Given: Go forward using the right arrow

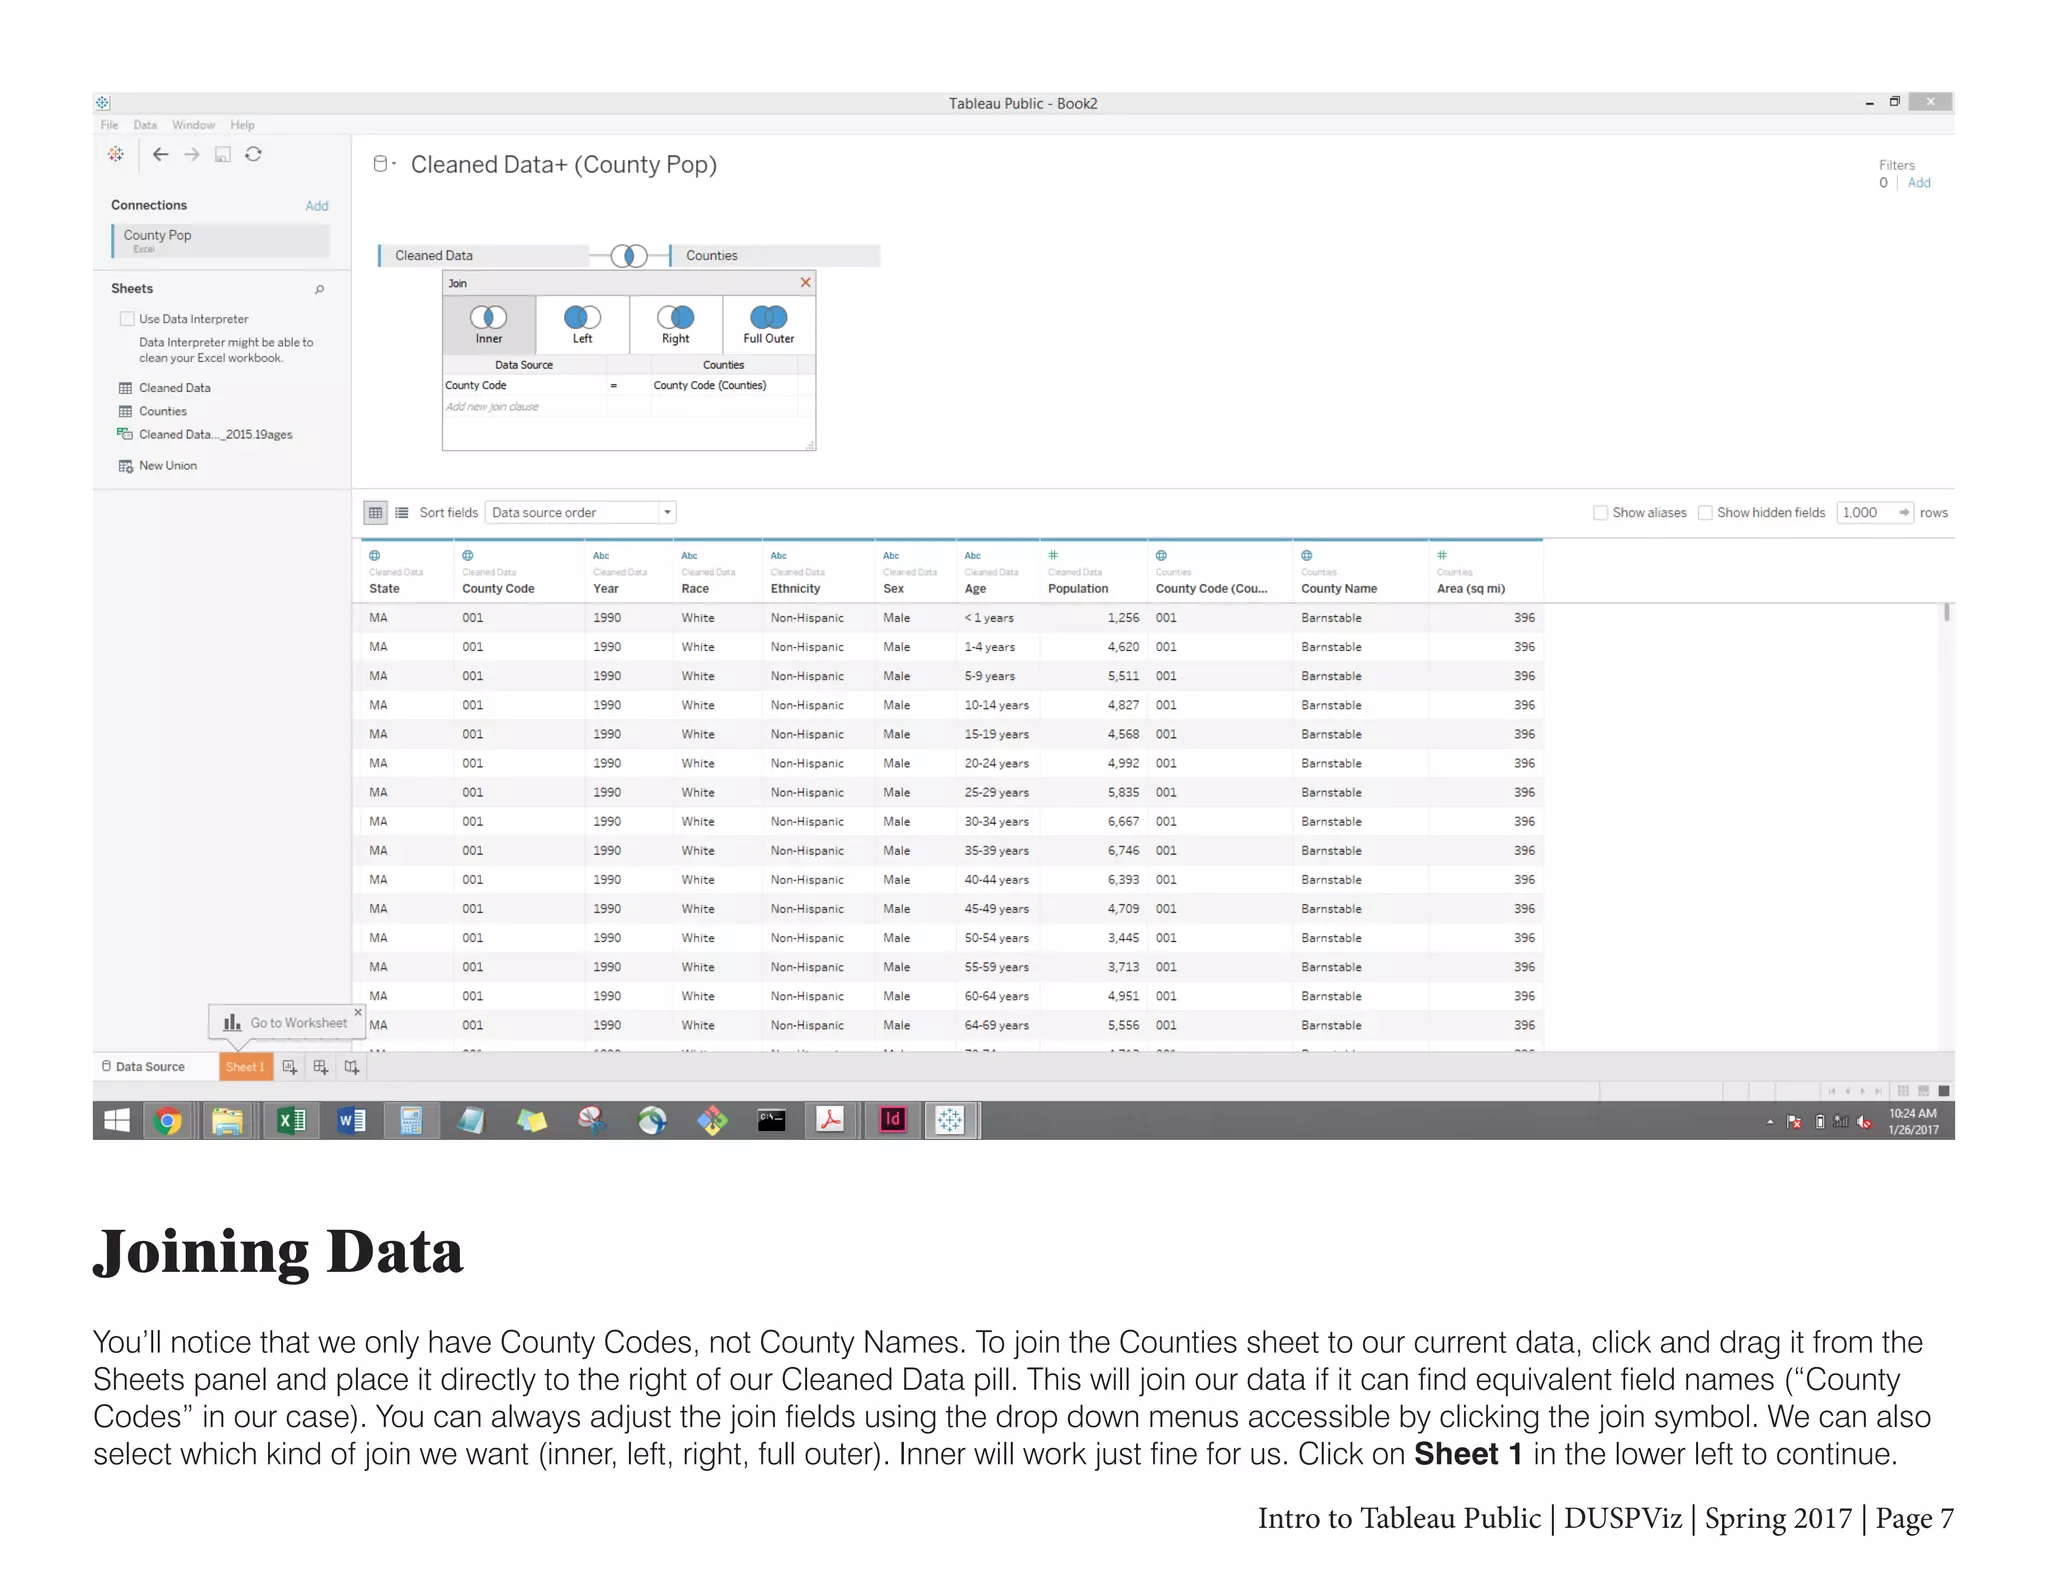Looking at the screenshot, I should [192, 154].
